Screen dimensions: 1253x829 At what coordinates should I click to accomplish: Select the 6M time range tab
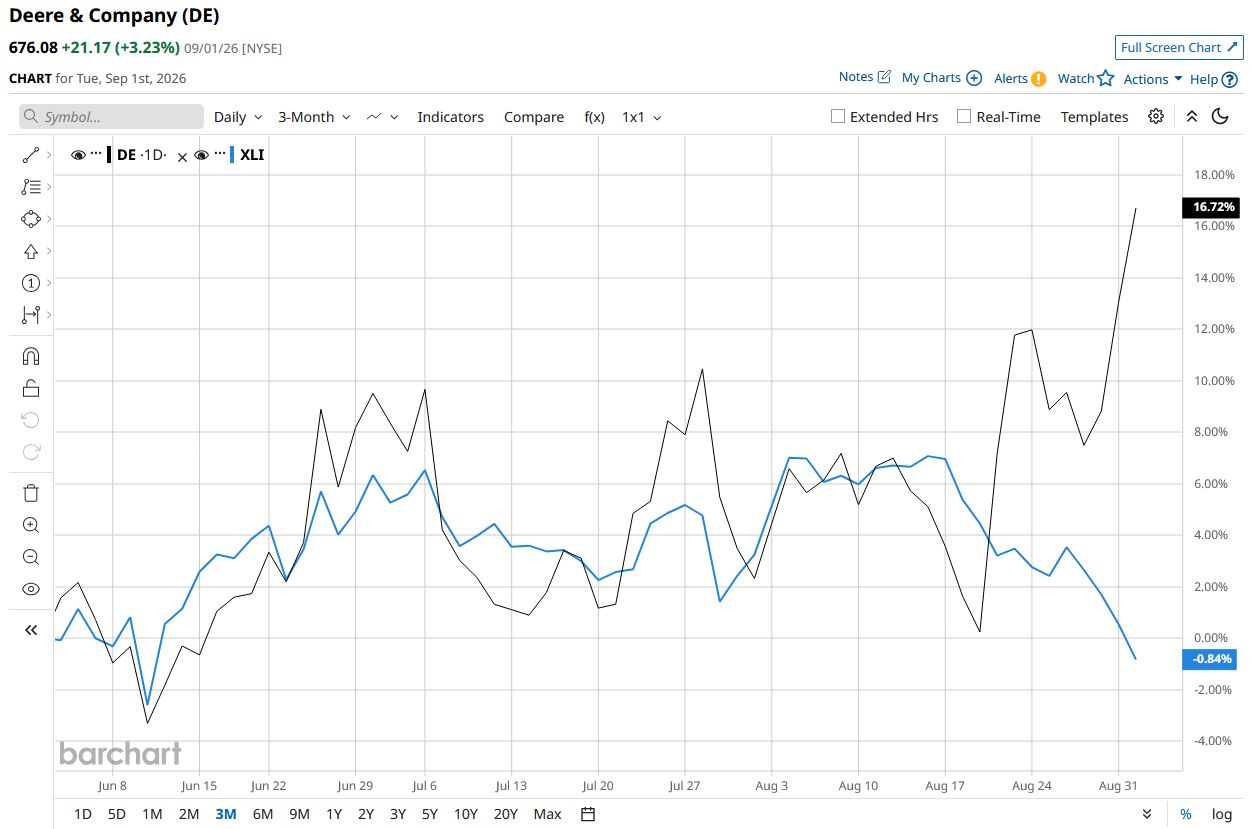click(x=263, y=814)
